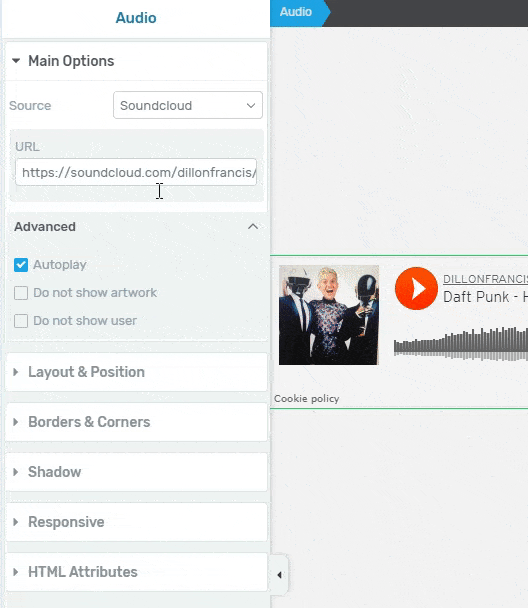Click the Borders & Corners arrow icon
The width and height of the screenshot is (528, 608).
point(16,422)
